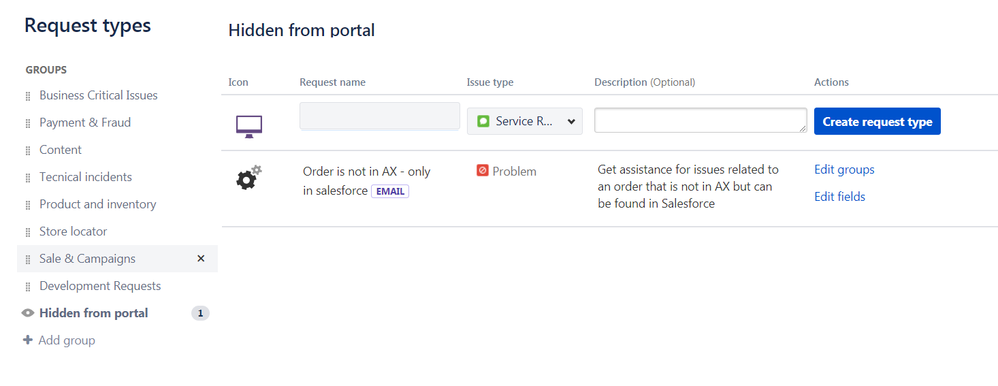Grab drag handle of Business Critical Issues

point(28,96)
